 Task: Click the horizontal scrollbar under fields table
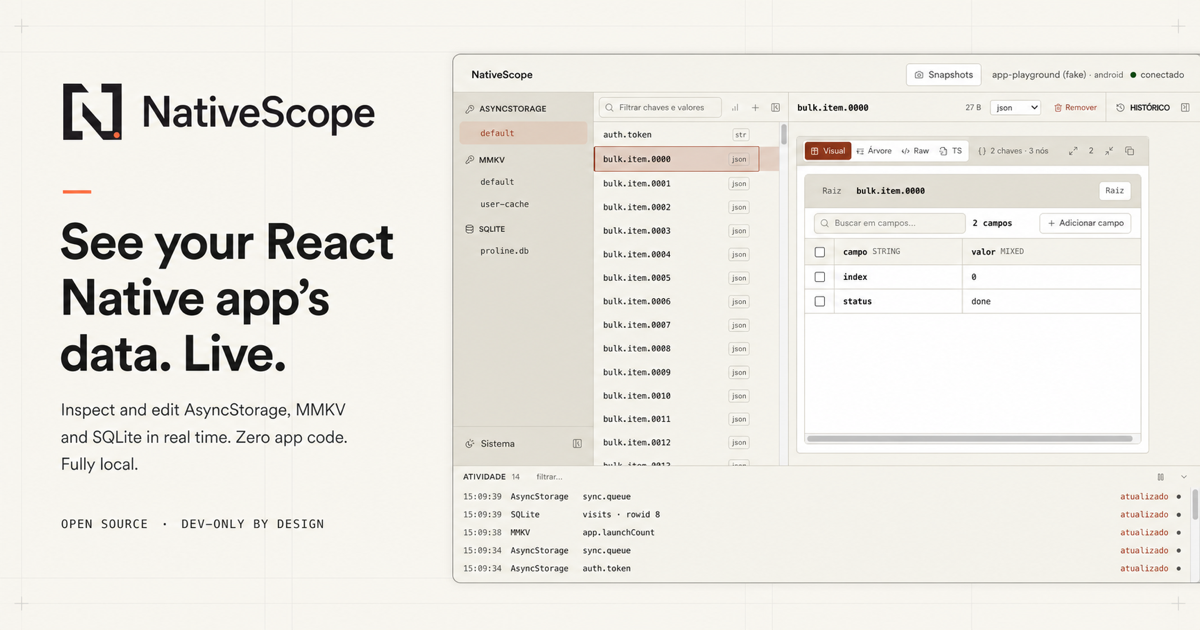coord(969,439)
